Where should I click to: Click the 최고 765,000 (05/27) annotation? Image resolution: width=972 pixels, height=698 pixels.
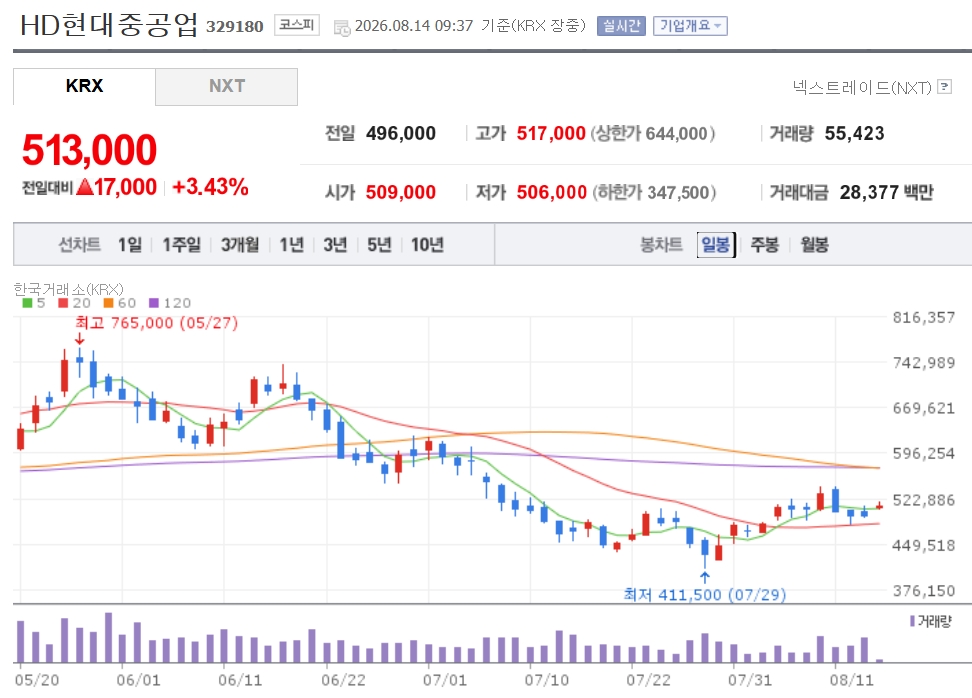pyautogui.click(x=157, y=323)
